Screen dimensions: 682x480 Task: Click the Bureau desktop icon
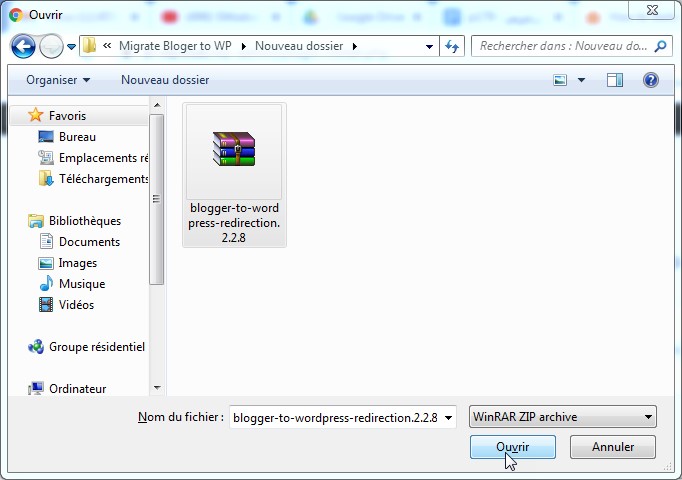coord(46,137)
